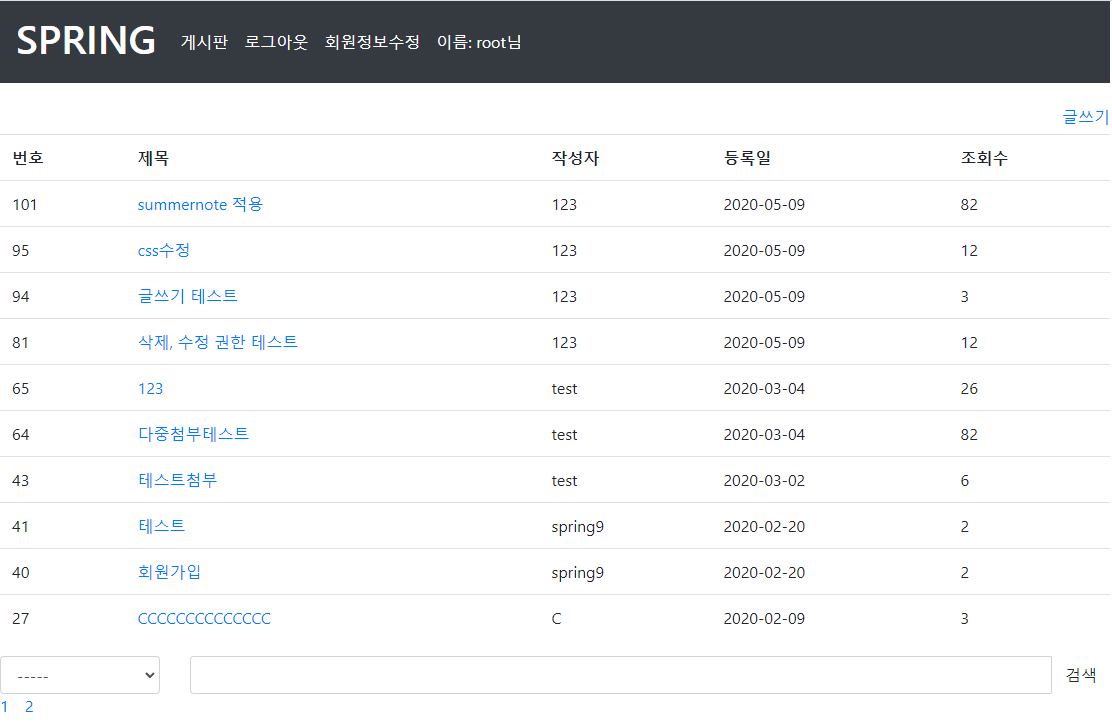Screen dimensions: 1112x728
Task: Open the post titled summernote 적용
Action: (200, 205)
